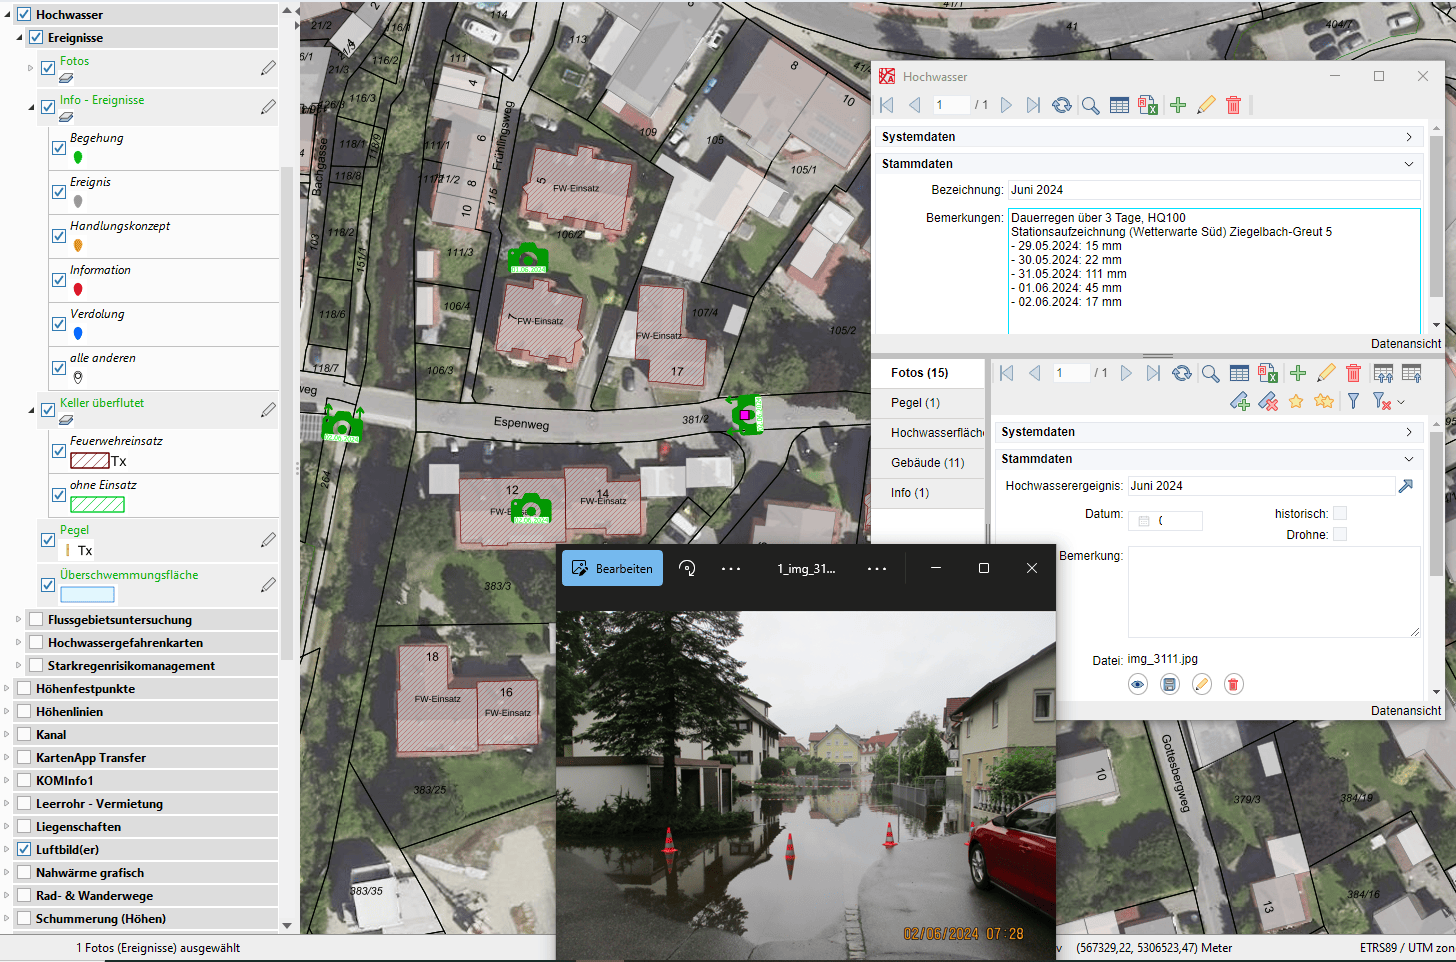Switch to the Gebäude (11) tab

tap(927, 463)
